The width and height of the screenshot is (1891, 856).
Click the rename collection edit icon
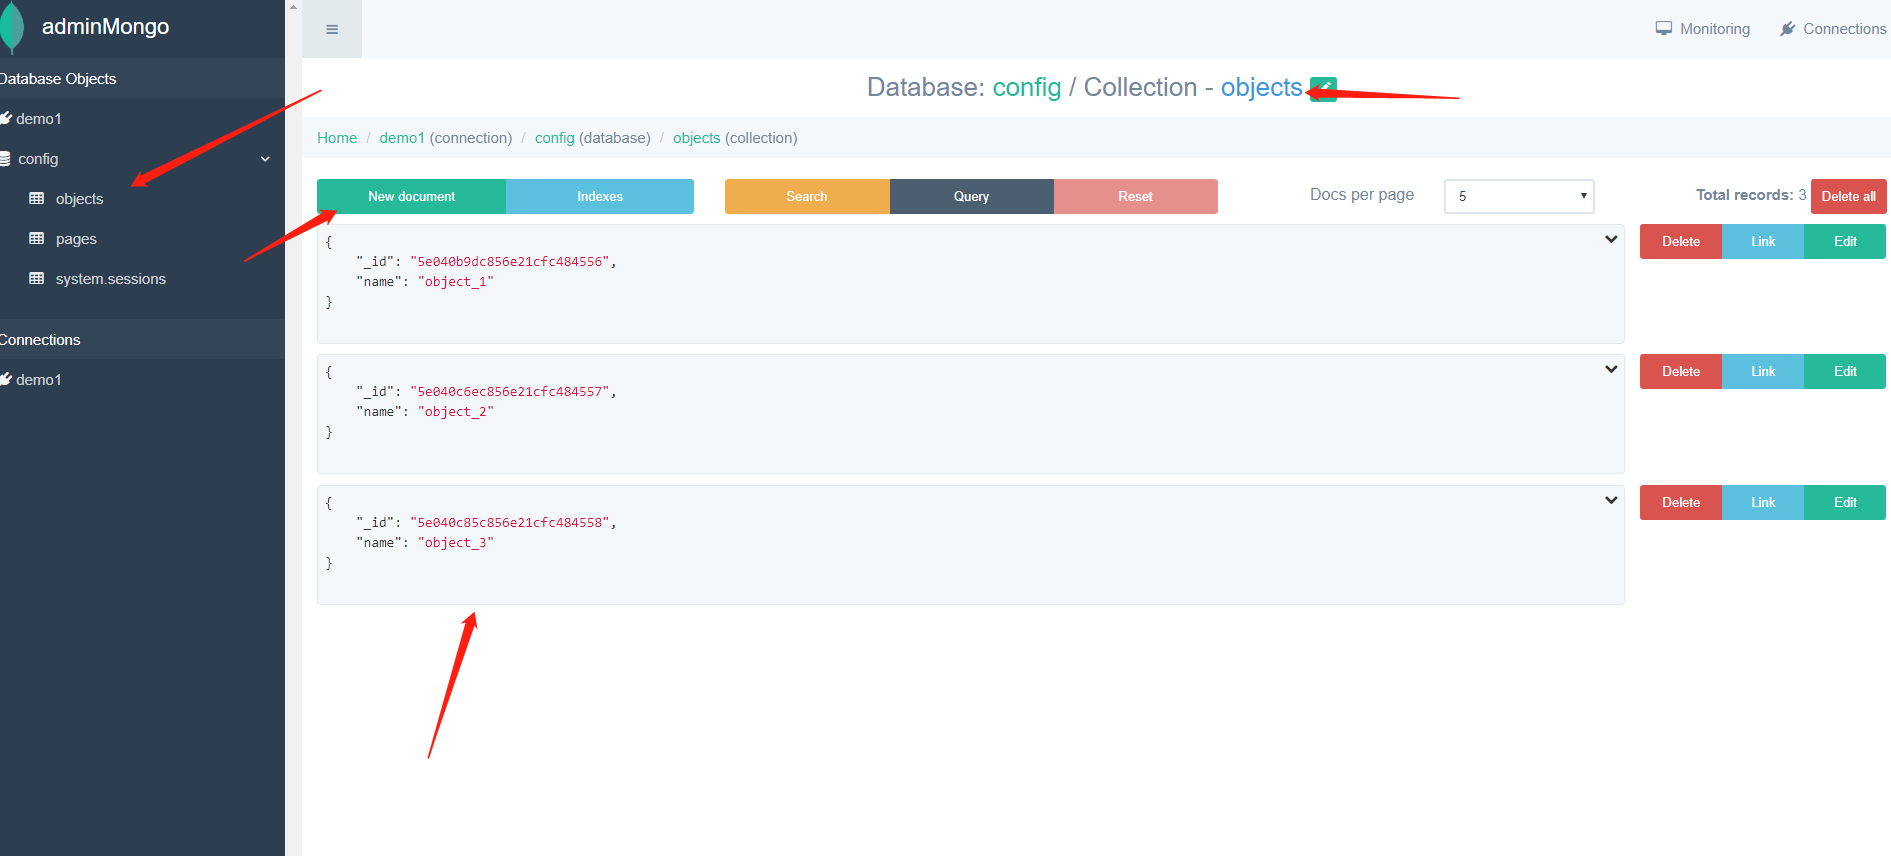pyautogui.click(x=1323, y=89)
